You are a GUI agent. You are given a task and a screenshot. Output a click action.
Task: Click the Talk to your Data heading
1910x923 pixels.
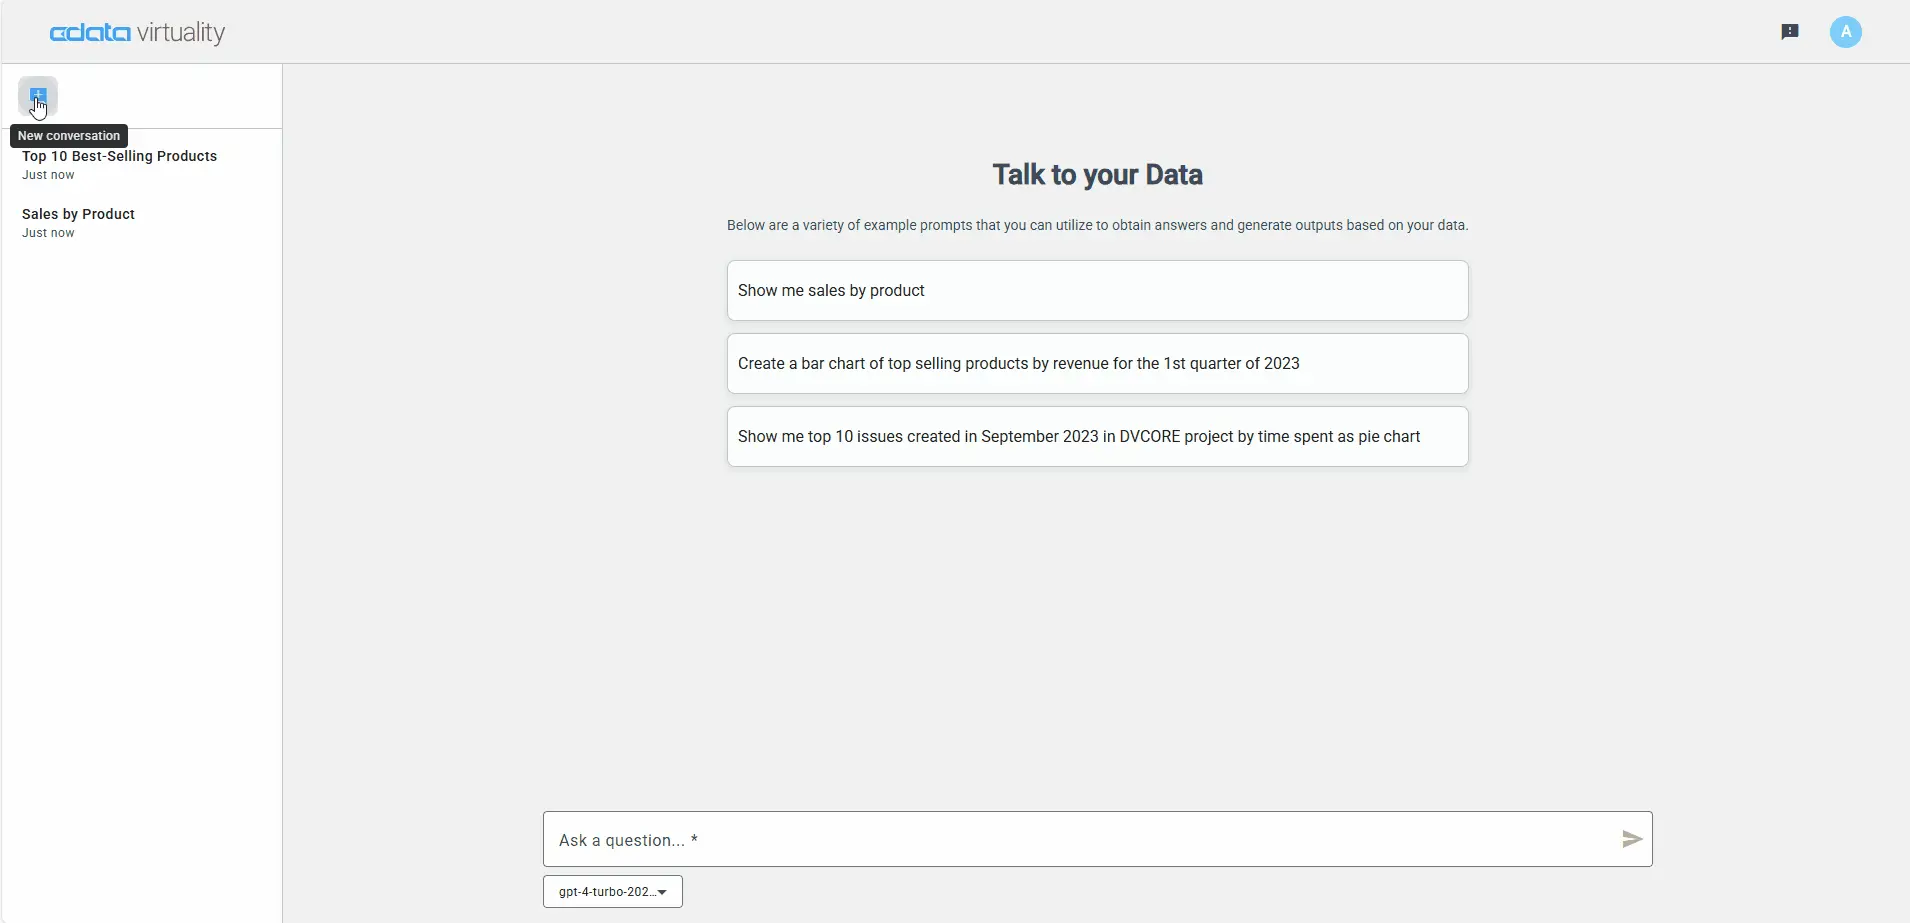pos(1096,174)
